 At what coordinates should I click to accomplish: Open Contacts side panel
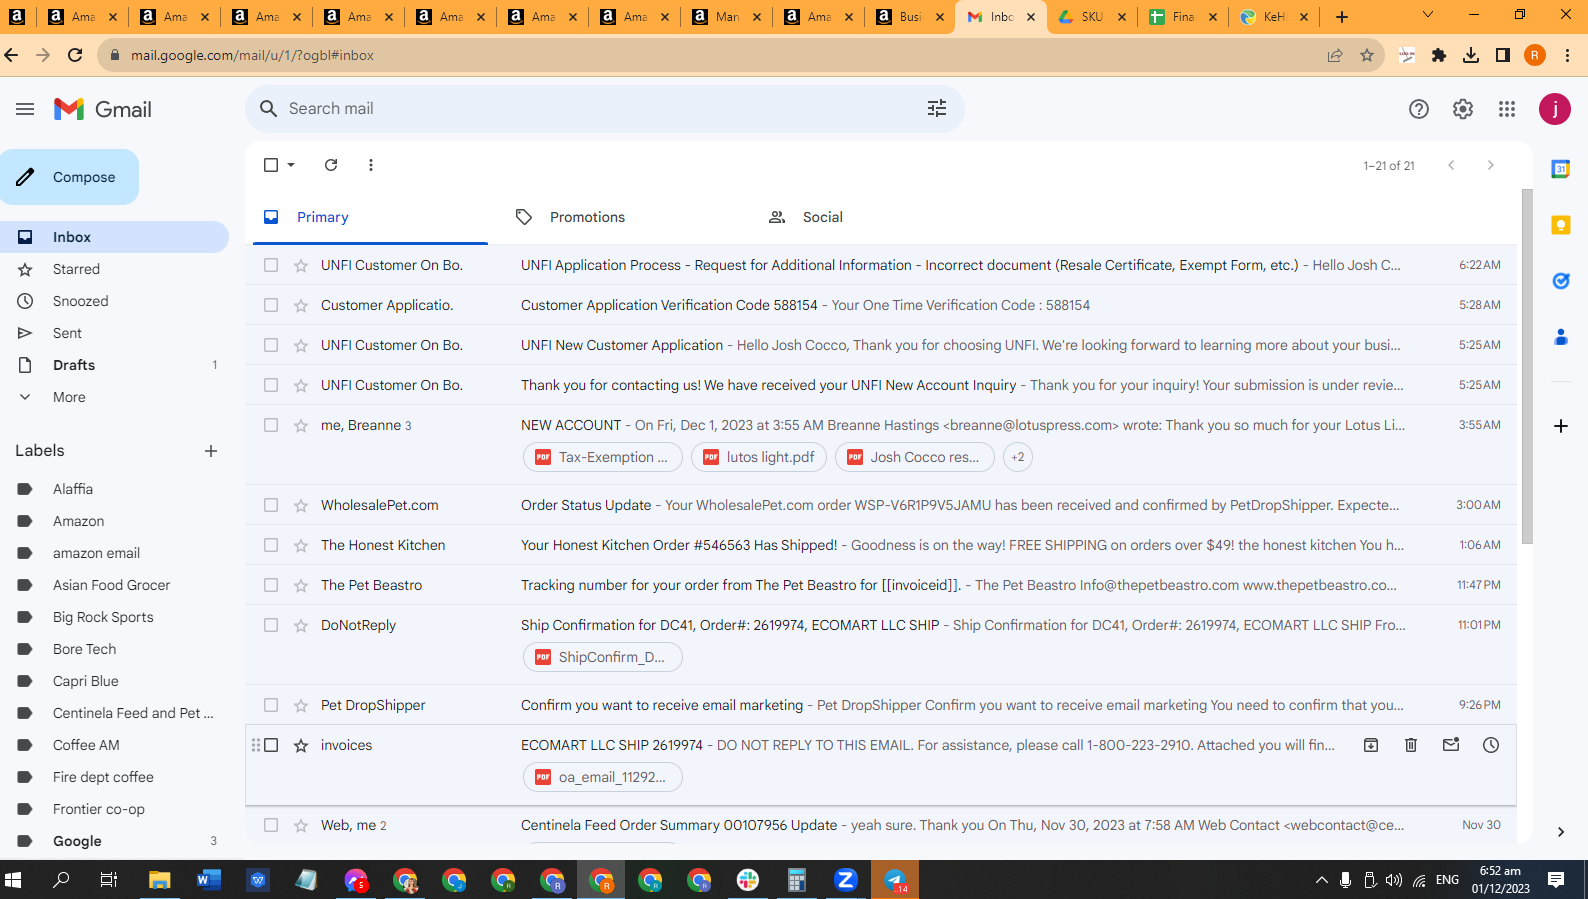(1561, 337)
